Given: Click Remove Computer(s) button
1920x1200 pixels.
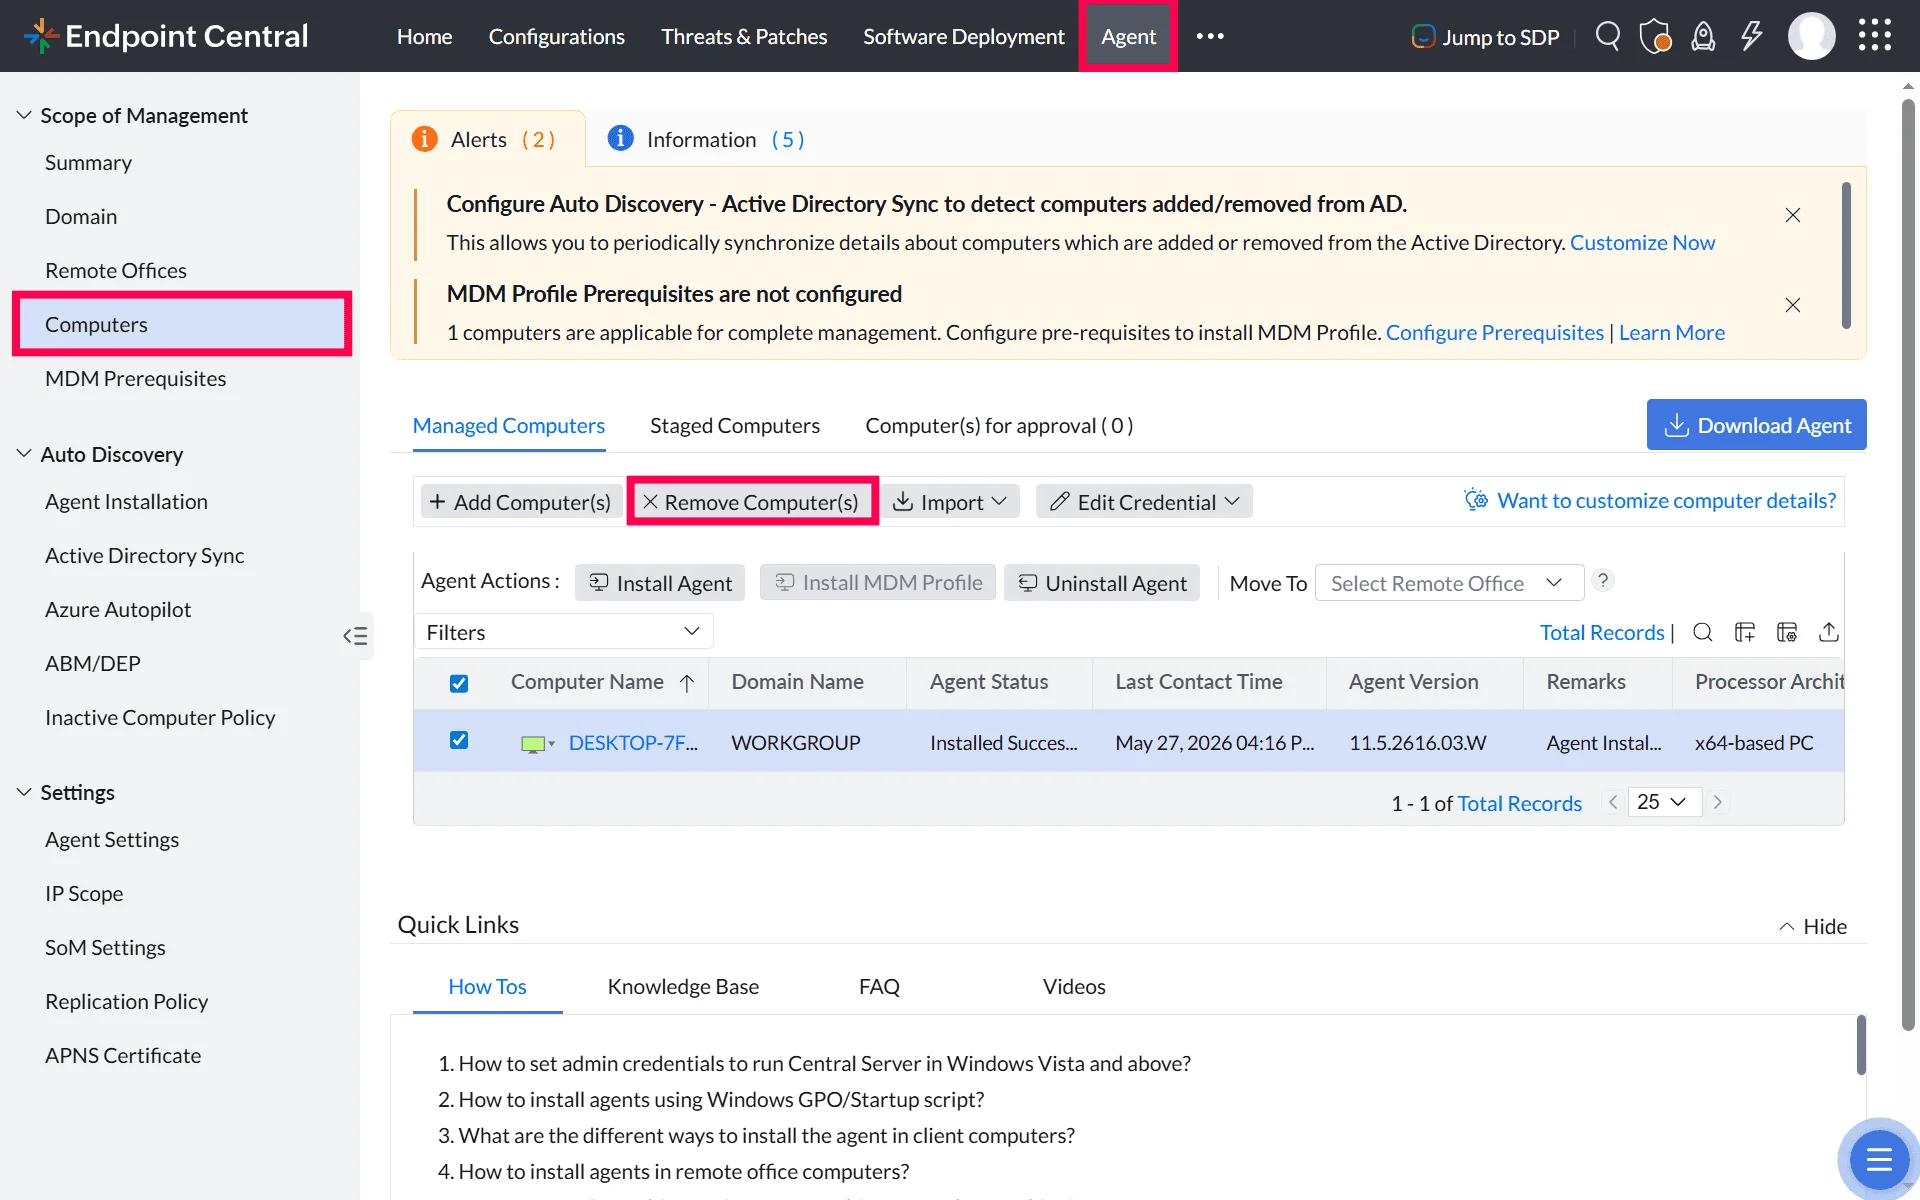Looking at the screenshot, I should click(x=751, y=502).
